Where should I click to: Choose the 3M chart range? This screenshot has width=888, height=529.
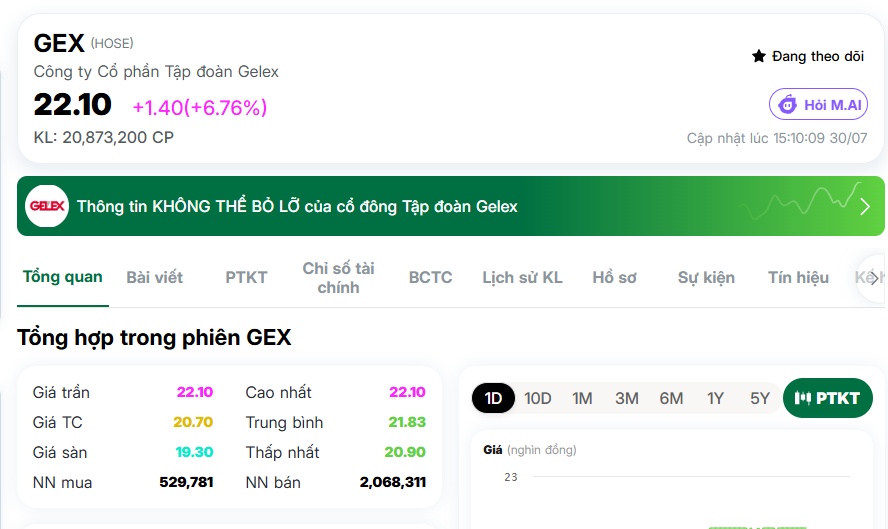coord(626,398)
